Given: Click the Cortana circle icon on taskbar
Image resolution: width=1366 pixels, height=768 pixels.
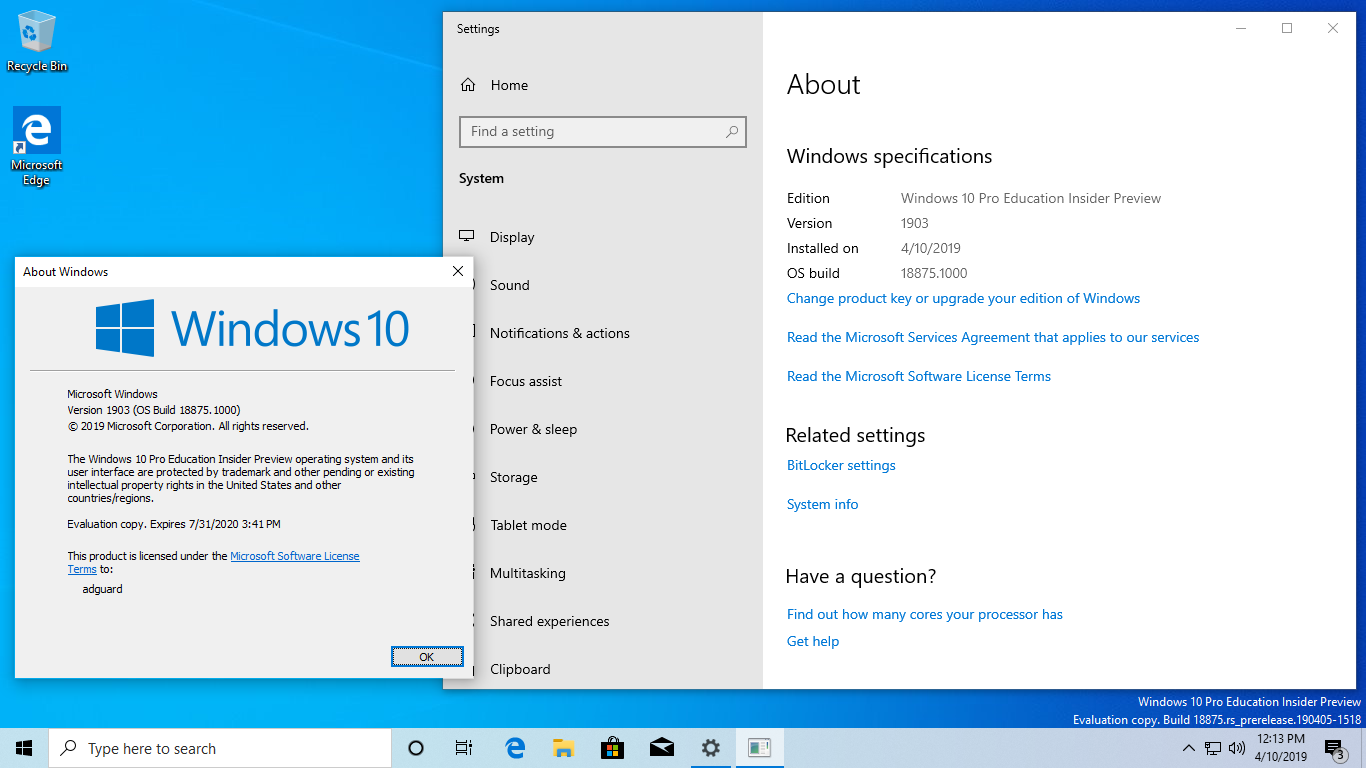Looking at the screenshot, I should [x=416, y=748].
